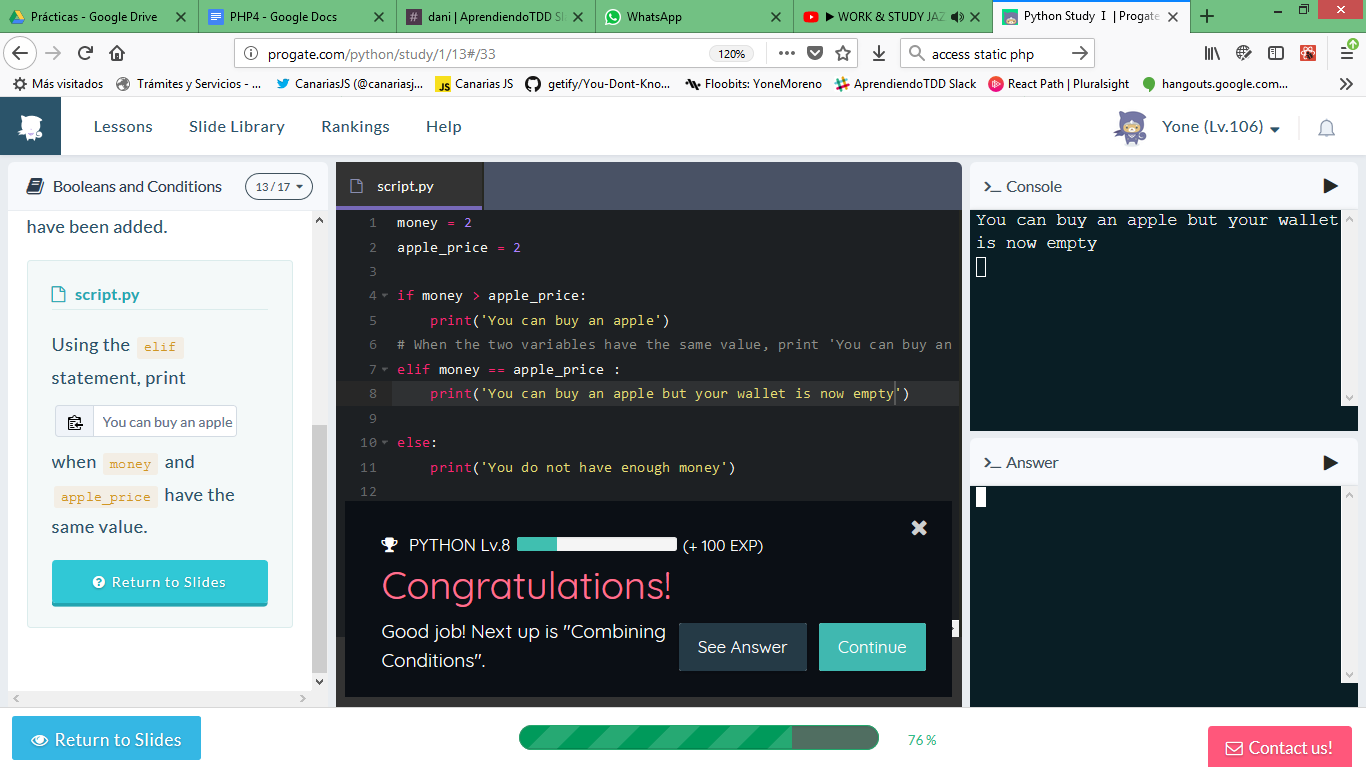This screenshot has width=1366, height=768.
Task: Open the notification bell
Action: tap(1326, 128)
